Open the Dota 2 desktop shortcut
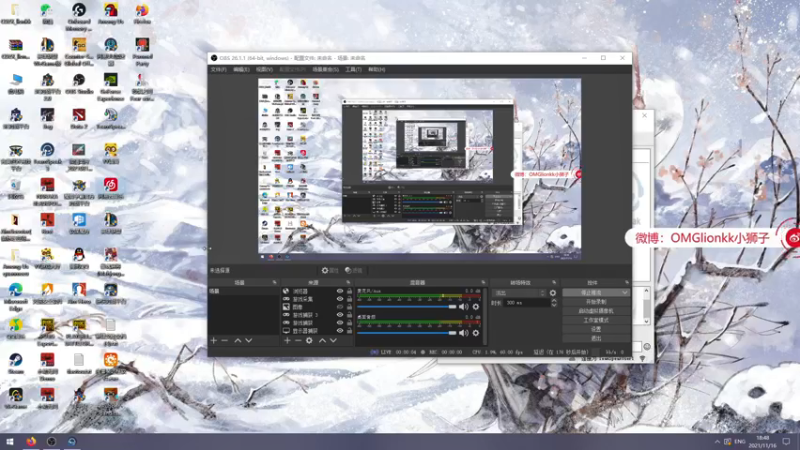 [x=79, y=118]
